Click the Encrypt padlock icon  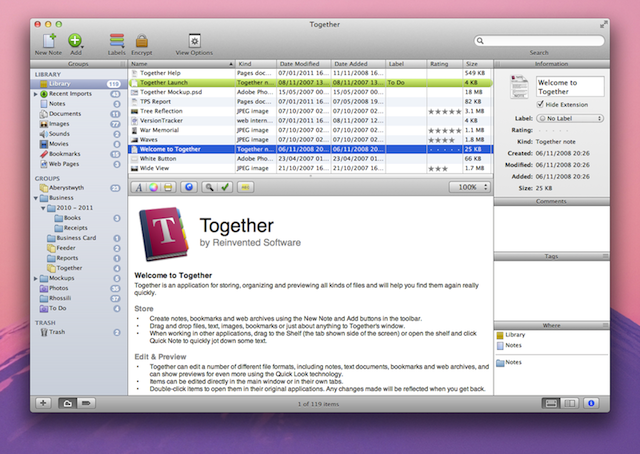[x=142, y=39]
